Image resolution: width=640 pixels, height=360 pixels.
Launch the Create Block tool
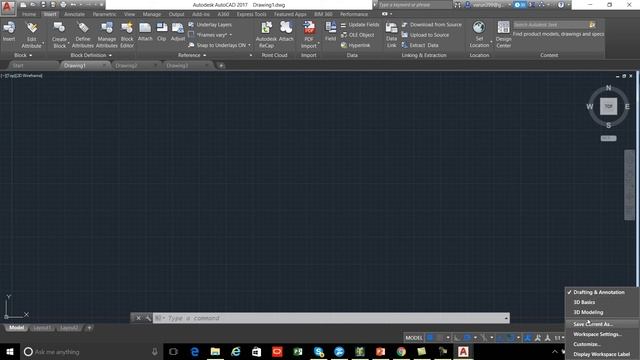[x=59, y=35]
